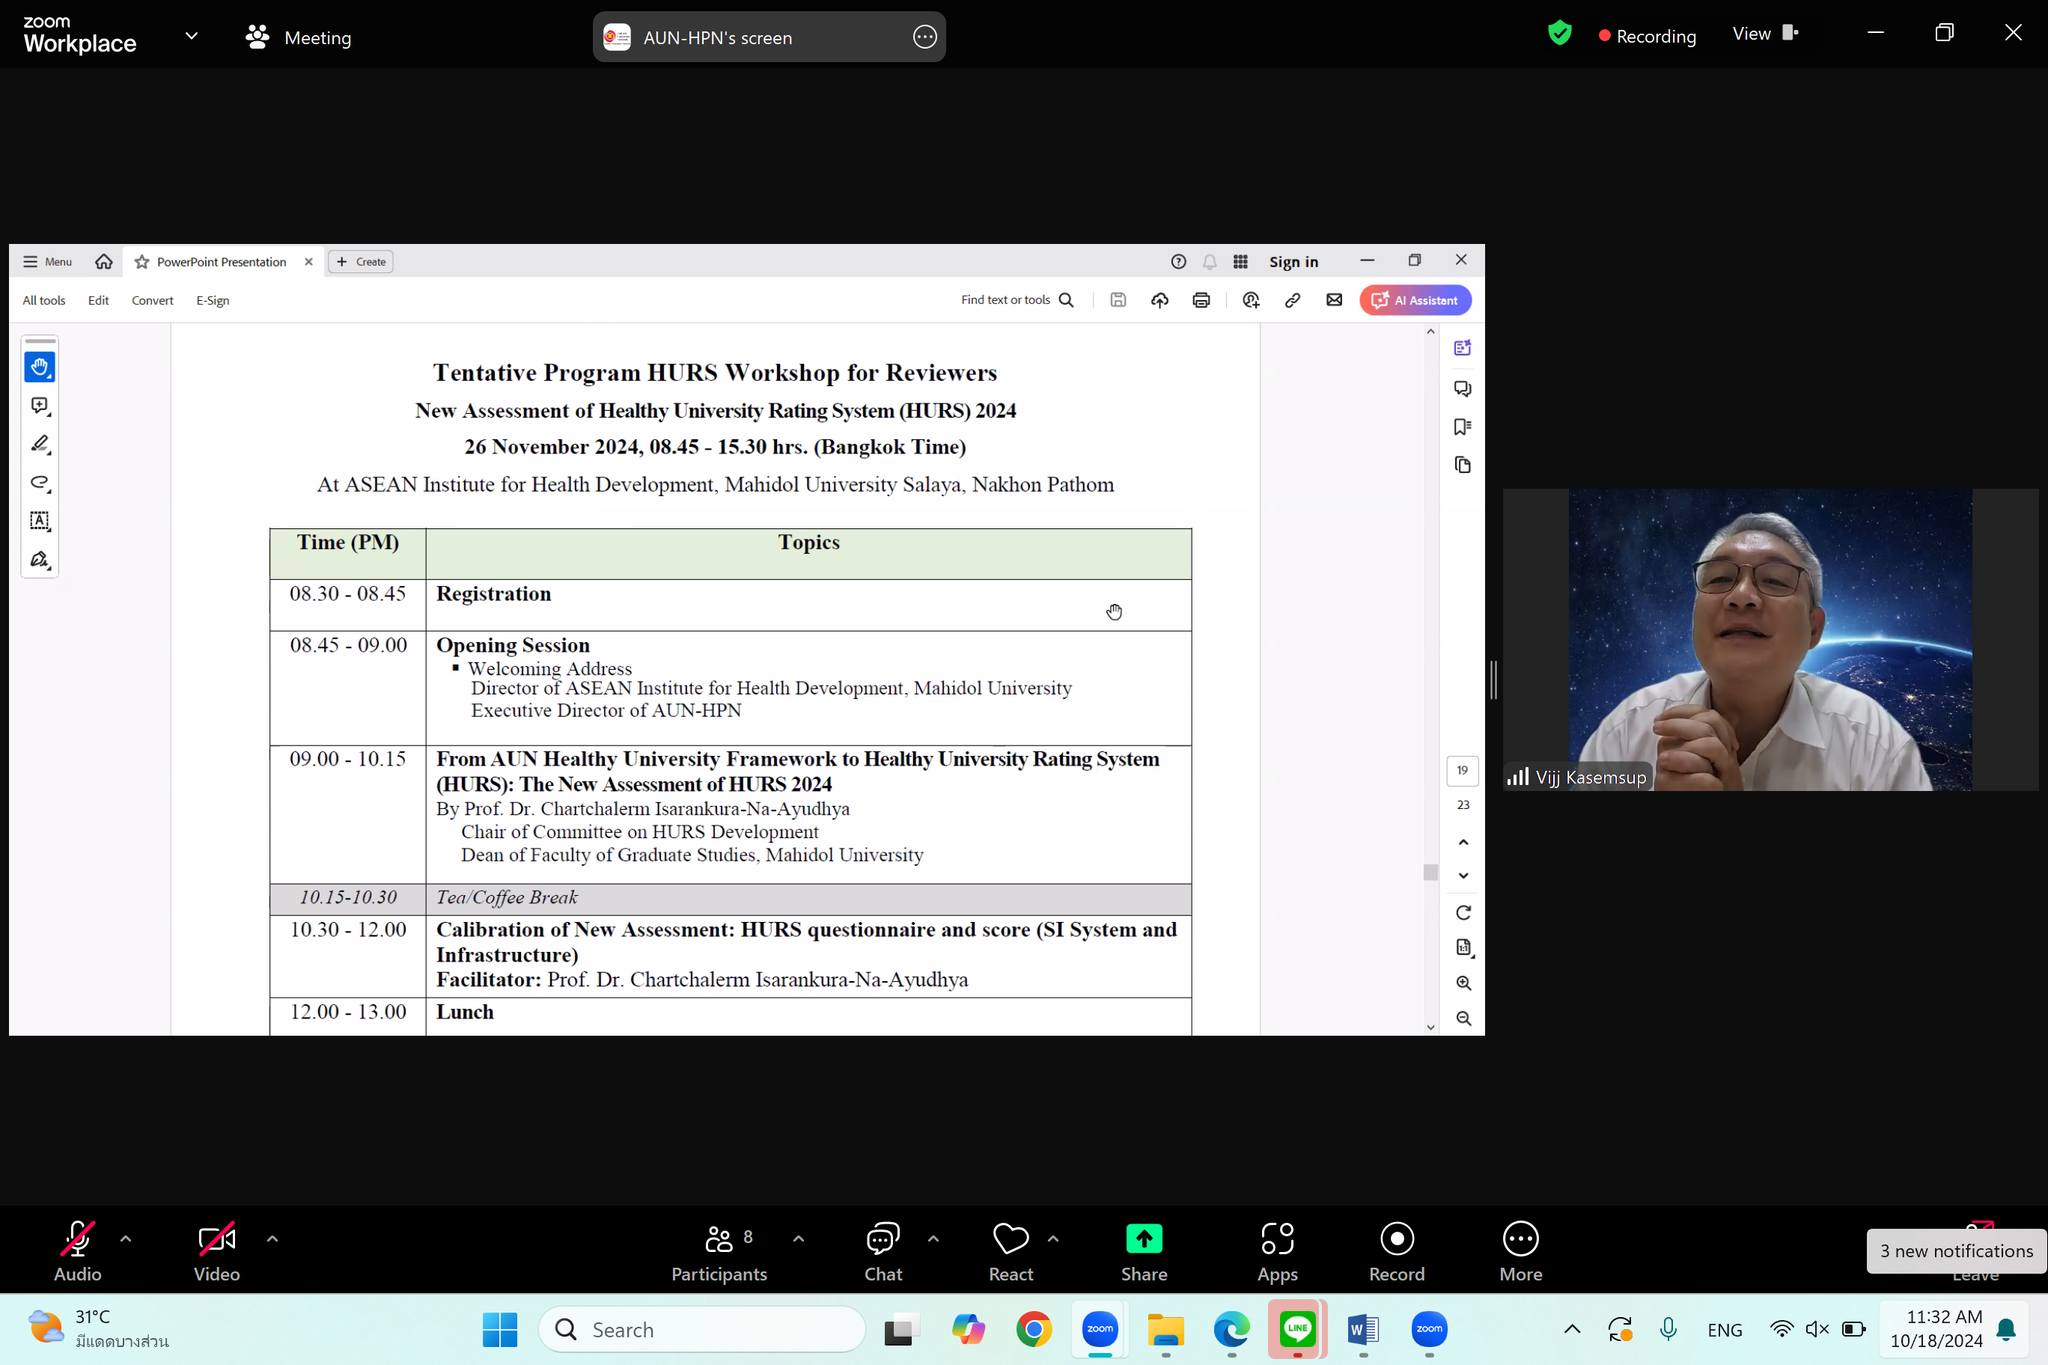
Task: Click Sign in in Acrobat
Action: [1294, 262]
